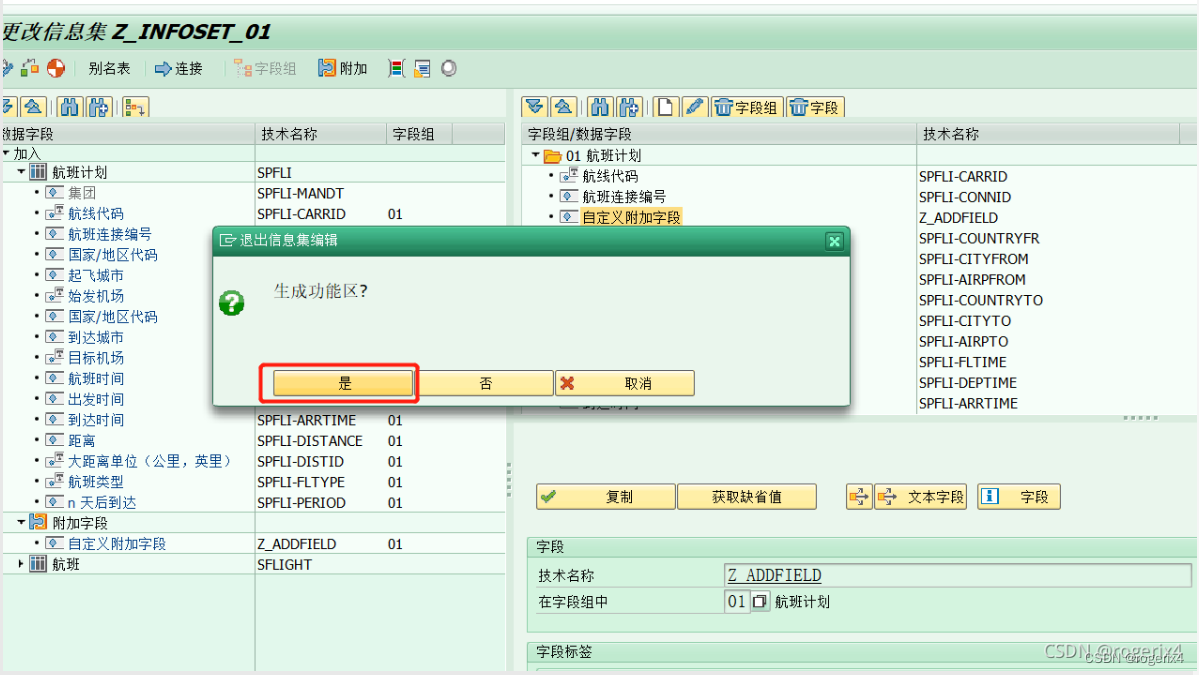
Task: Click the 别名表 alias table toolbar icon
Action: 110,68
